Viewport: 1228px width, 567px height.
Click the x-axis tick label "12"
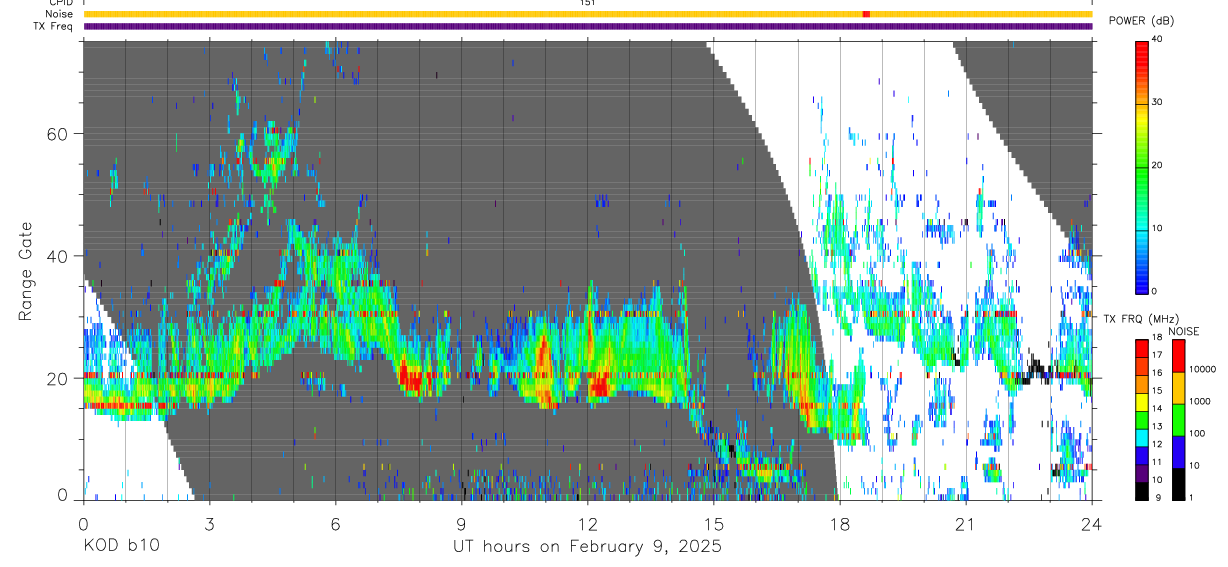pyautogui.click(x=587, y=523)
